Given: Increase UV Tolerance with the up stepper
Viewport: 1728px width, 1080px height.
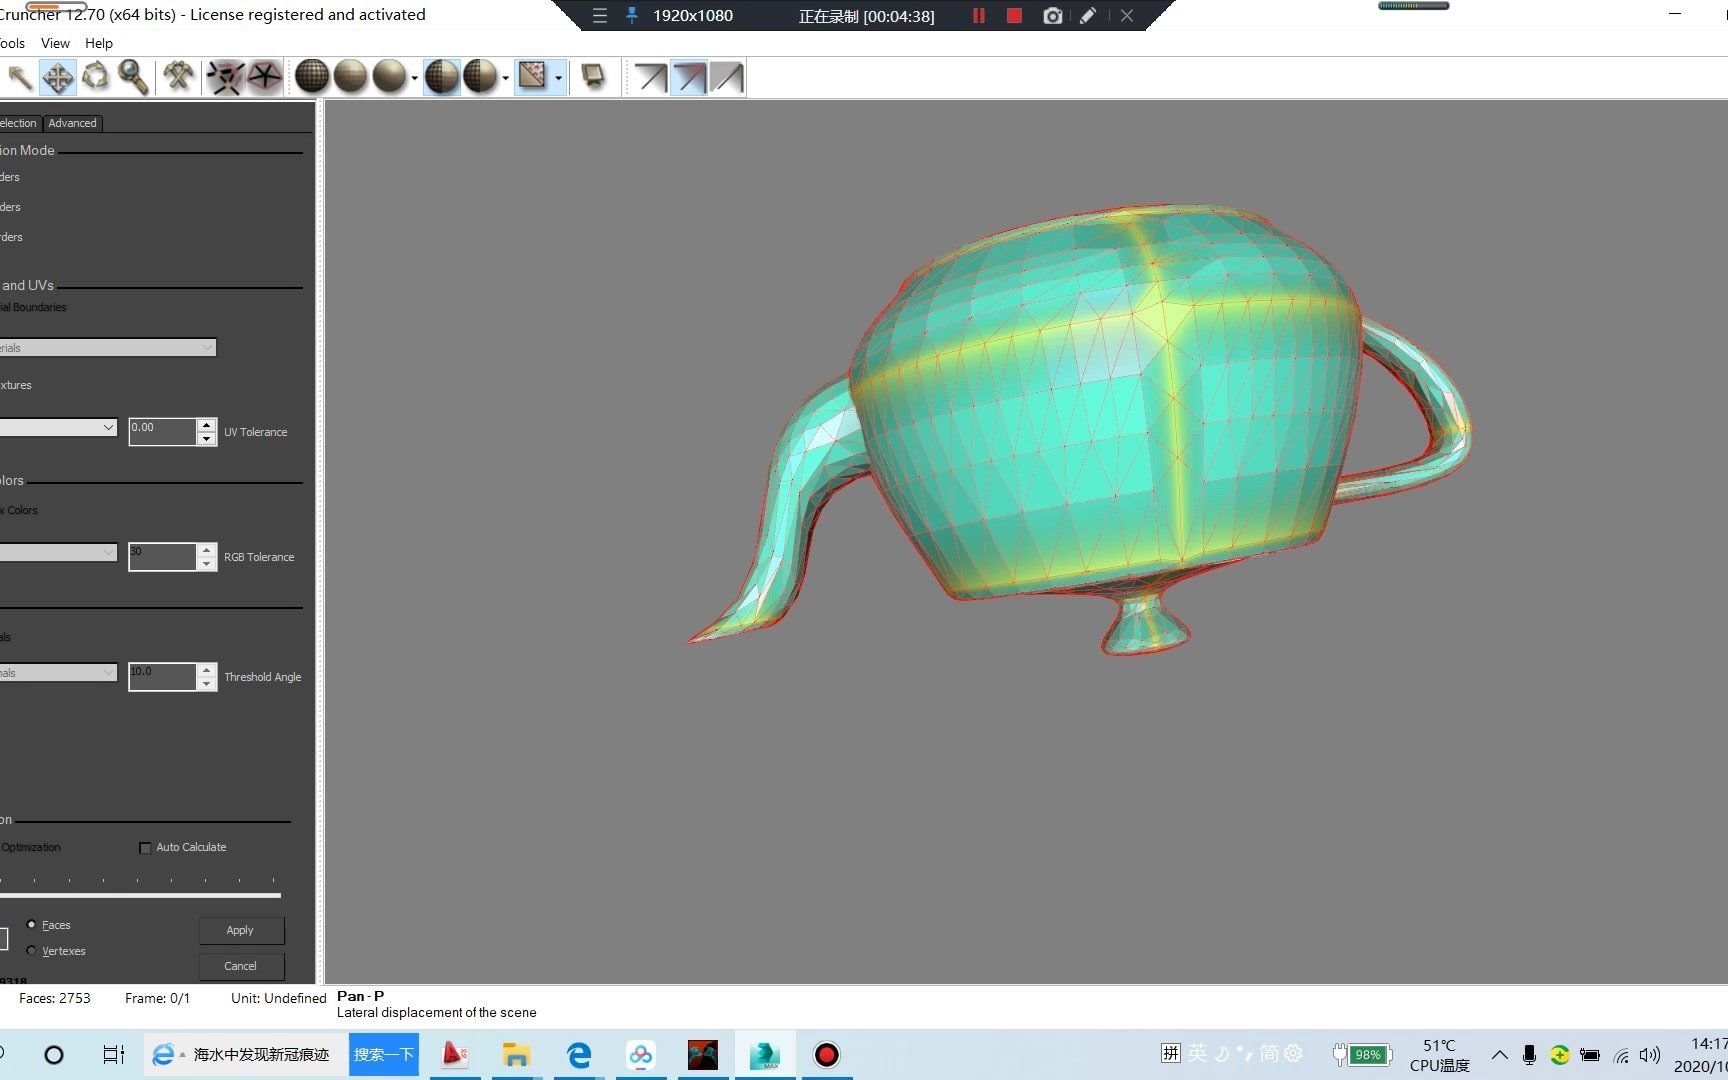Looking at the screenshot, I should pos(206,426).
